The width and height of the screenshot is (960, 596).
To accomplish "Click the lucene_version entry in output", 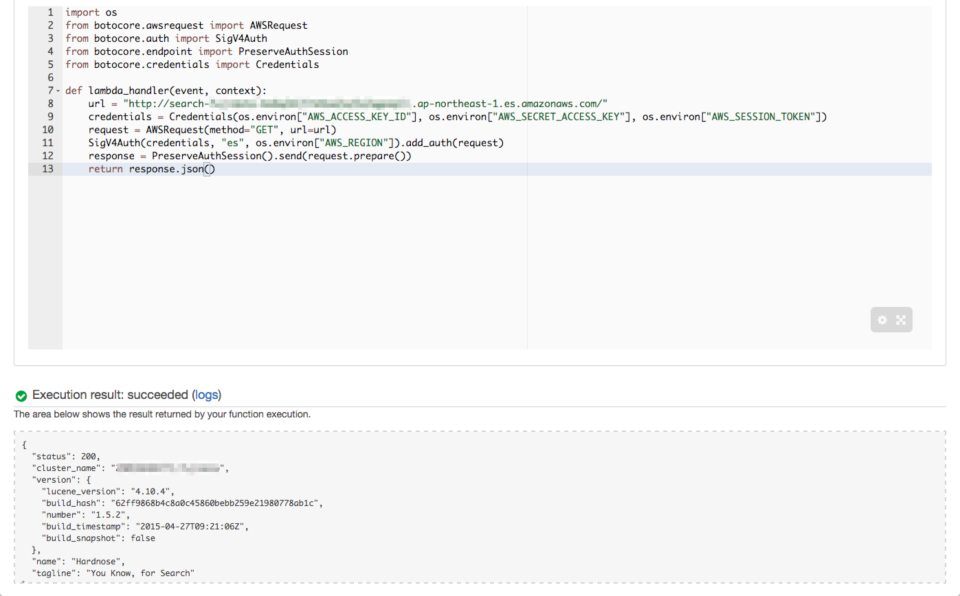I will pyautogui.click(x=108, y=491).
